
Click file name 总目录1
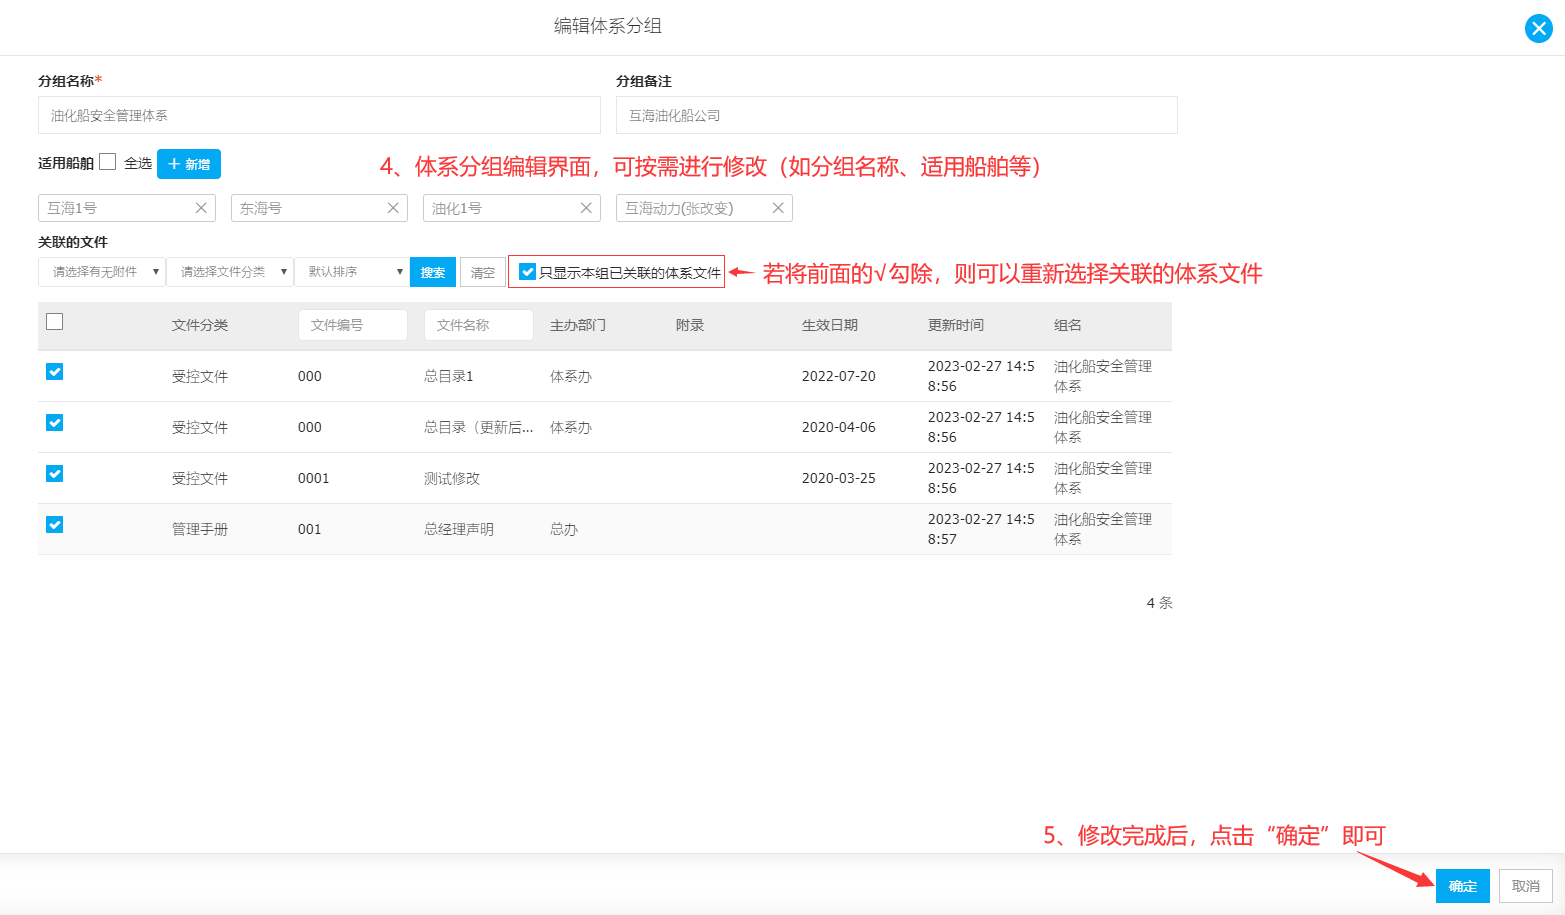(449, 376)
